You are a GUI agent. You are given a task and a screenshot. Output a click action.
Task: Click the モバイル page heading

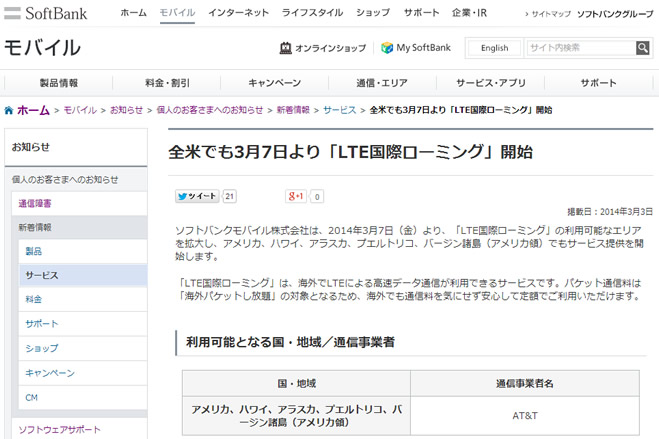[42, 47]
